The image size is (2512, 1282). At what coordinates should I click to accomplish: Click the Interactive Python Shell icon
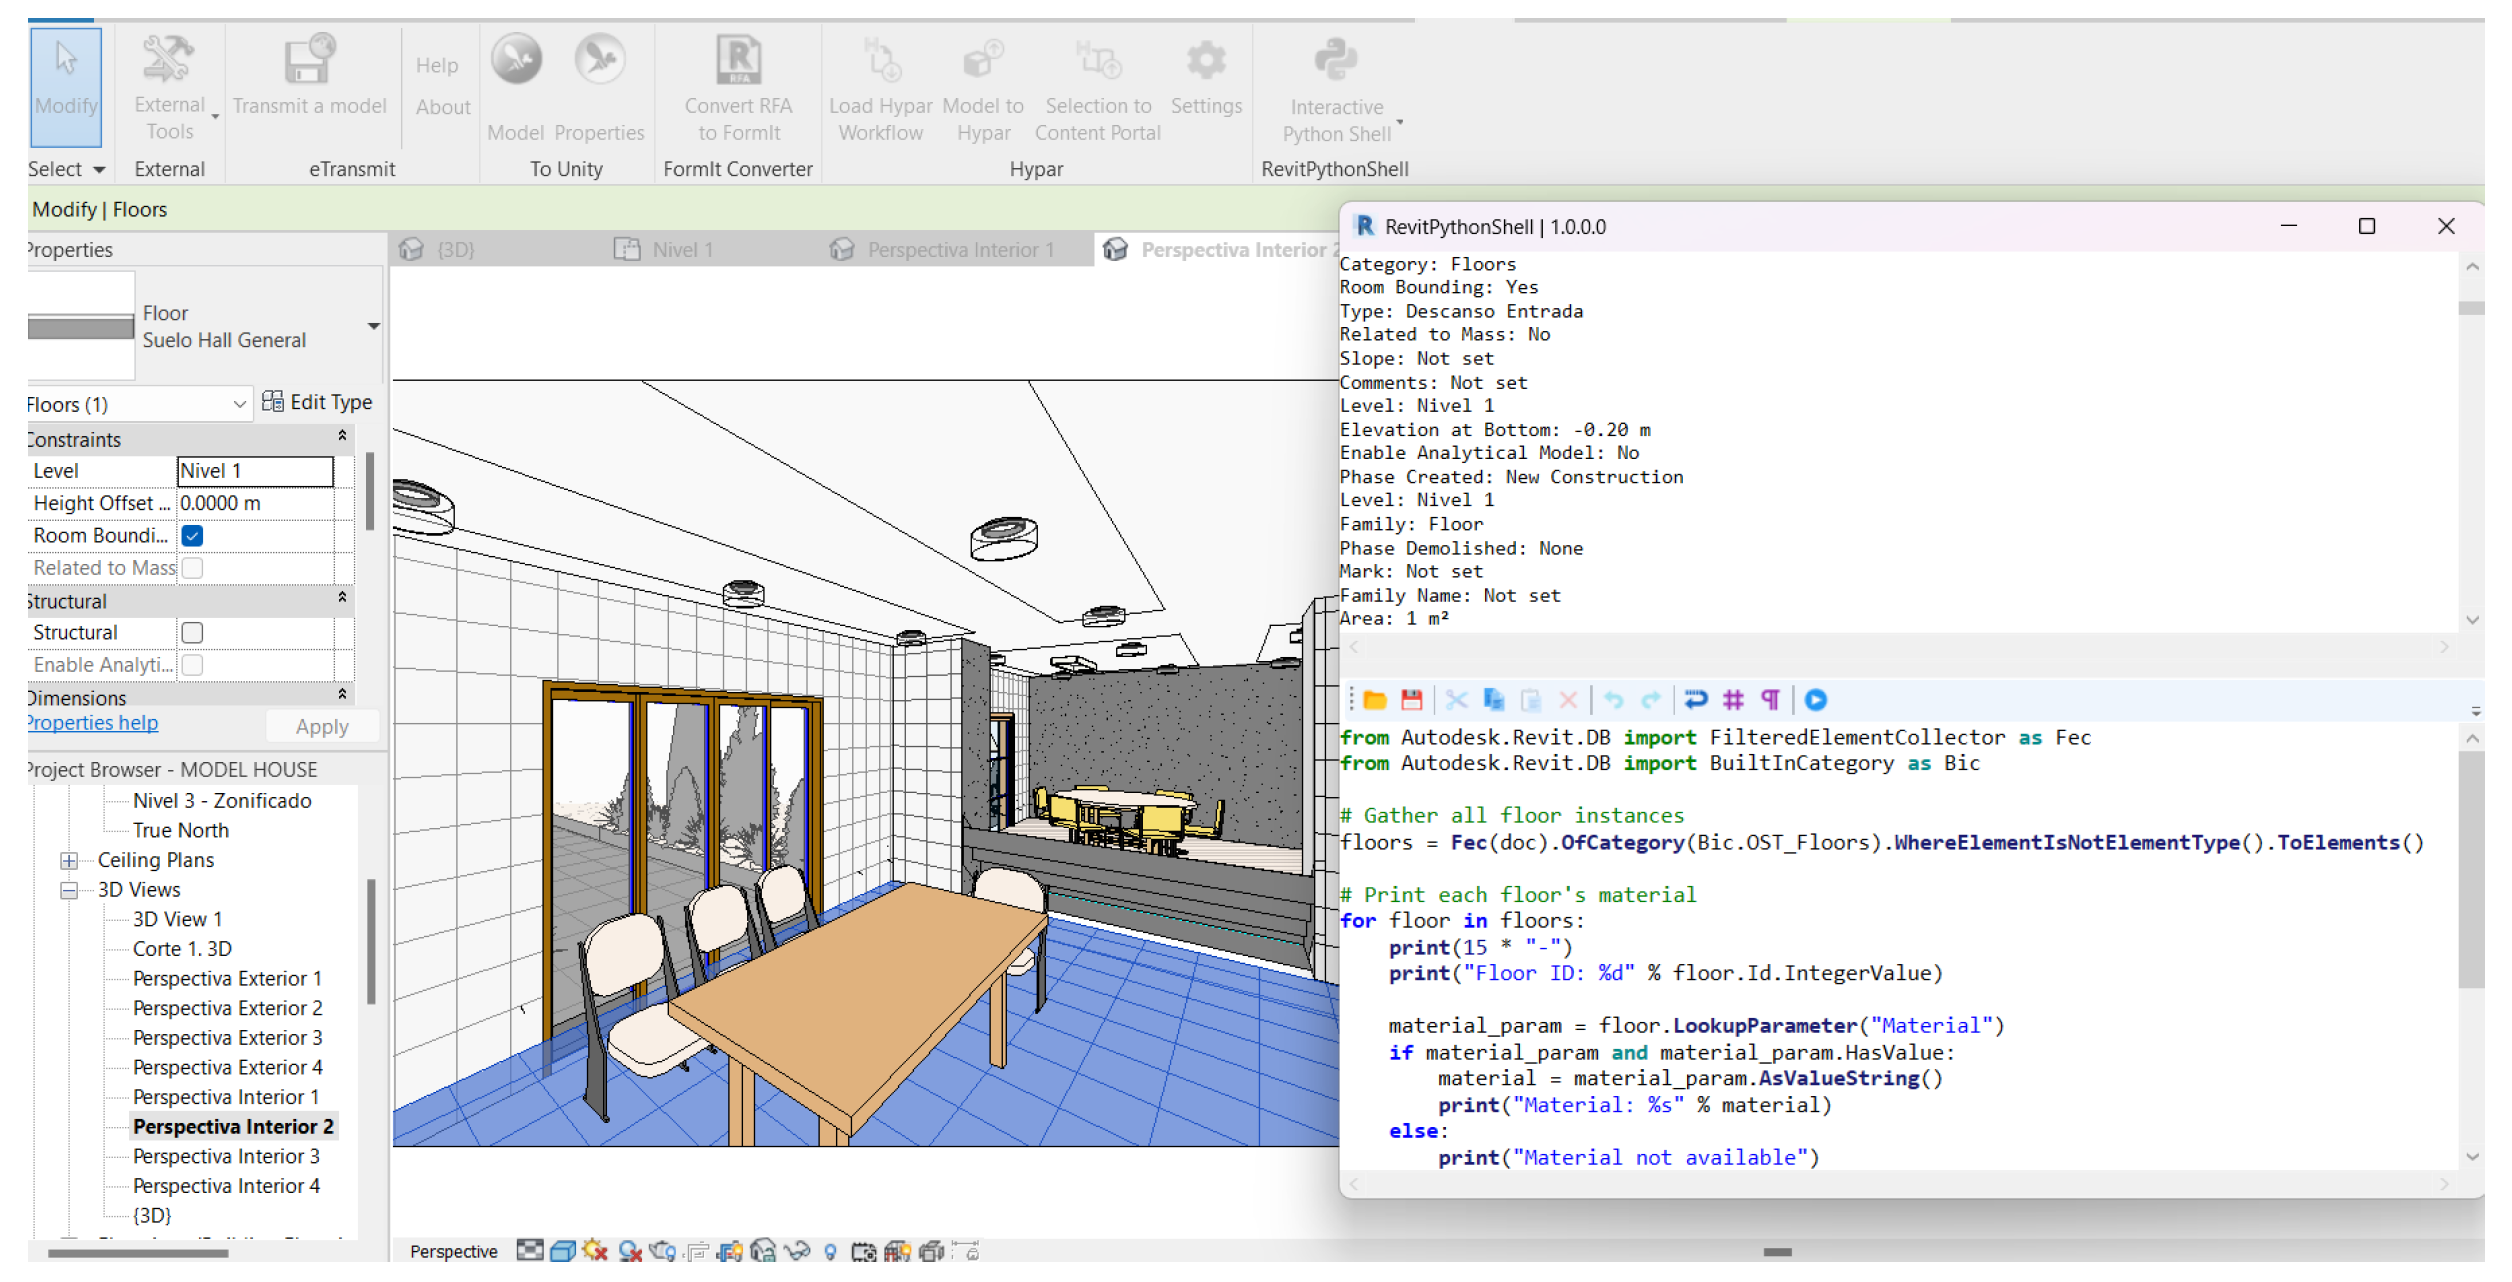pos(1335,62)
